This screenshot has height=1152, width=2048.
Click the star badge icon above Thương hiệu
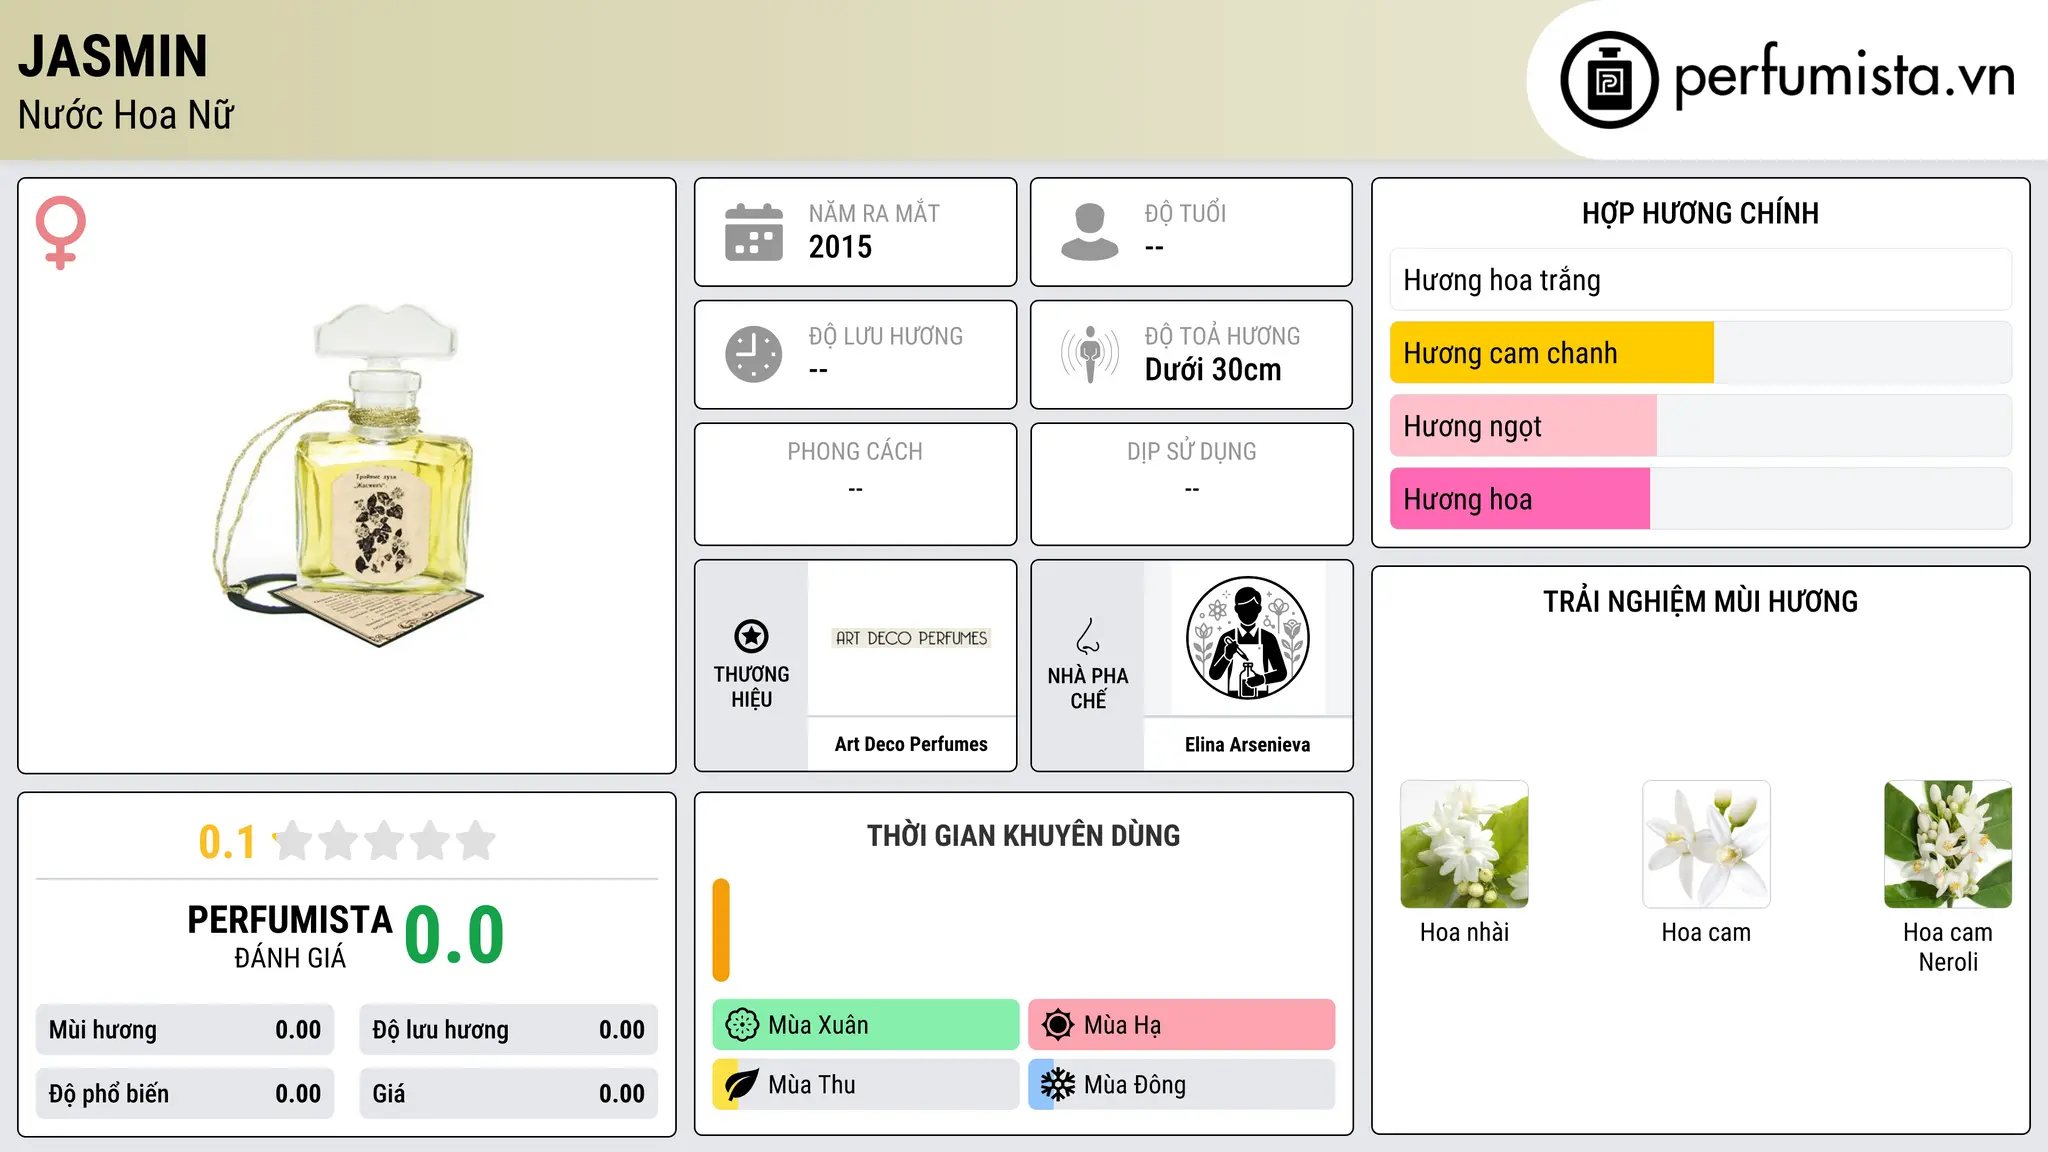751,636
